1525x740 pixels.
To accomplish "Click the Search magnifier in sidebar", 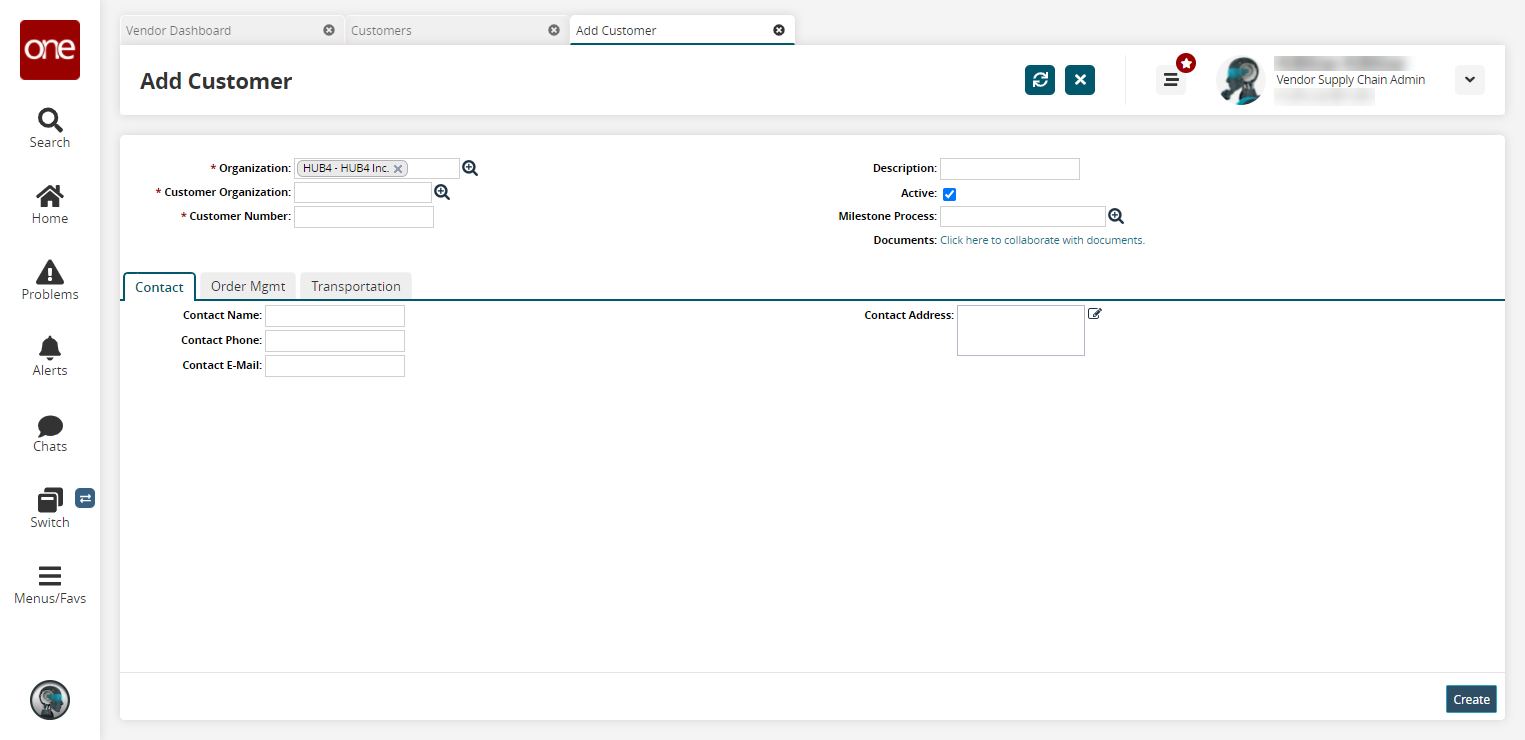I will click(49, 121).
